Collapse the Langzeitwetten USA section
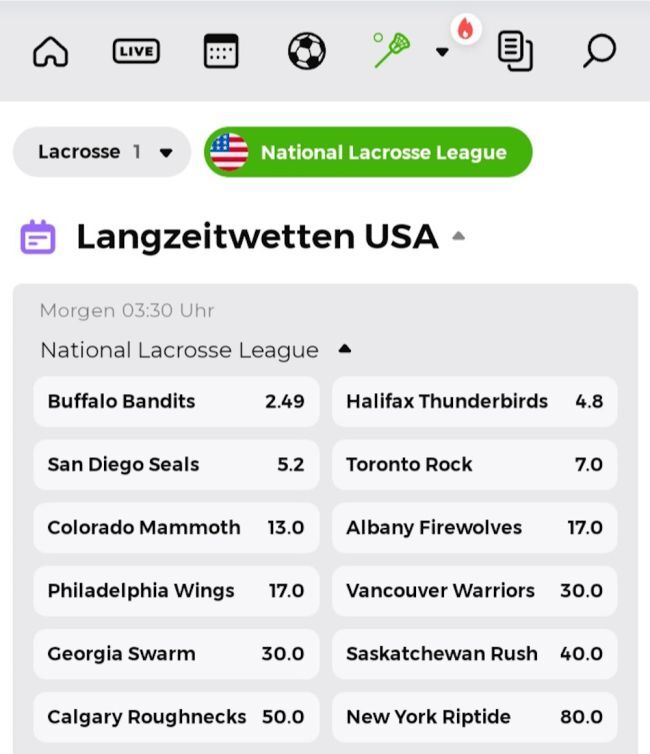Image resolution: width=650 pixels, height=754 pixels. 458,237
